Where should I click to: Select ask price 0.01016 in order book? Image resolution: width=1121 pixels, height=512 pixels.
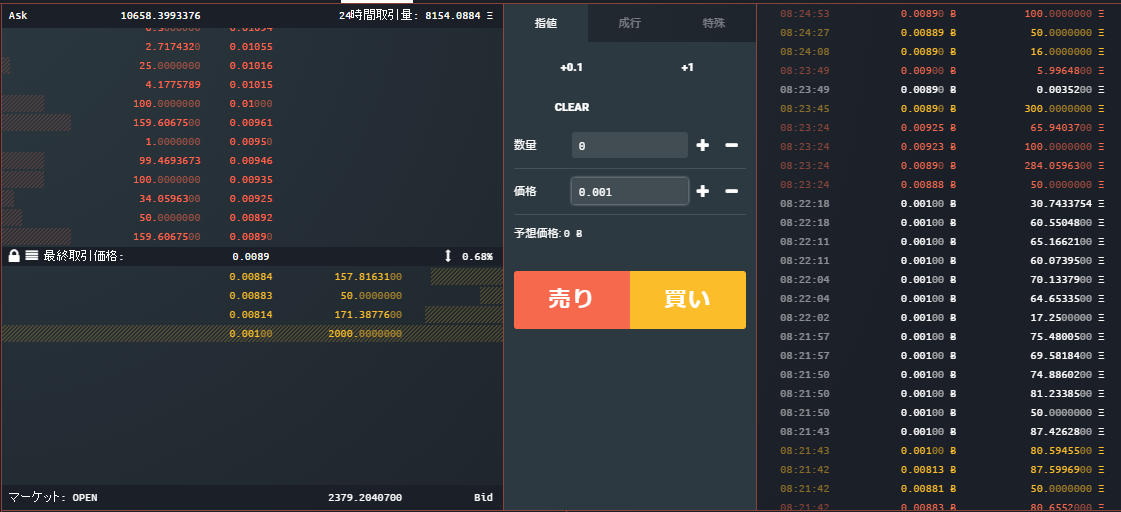[x=251, y=65]
